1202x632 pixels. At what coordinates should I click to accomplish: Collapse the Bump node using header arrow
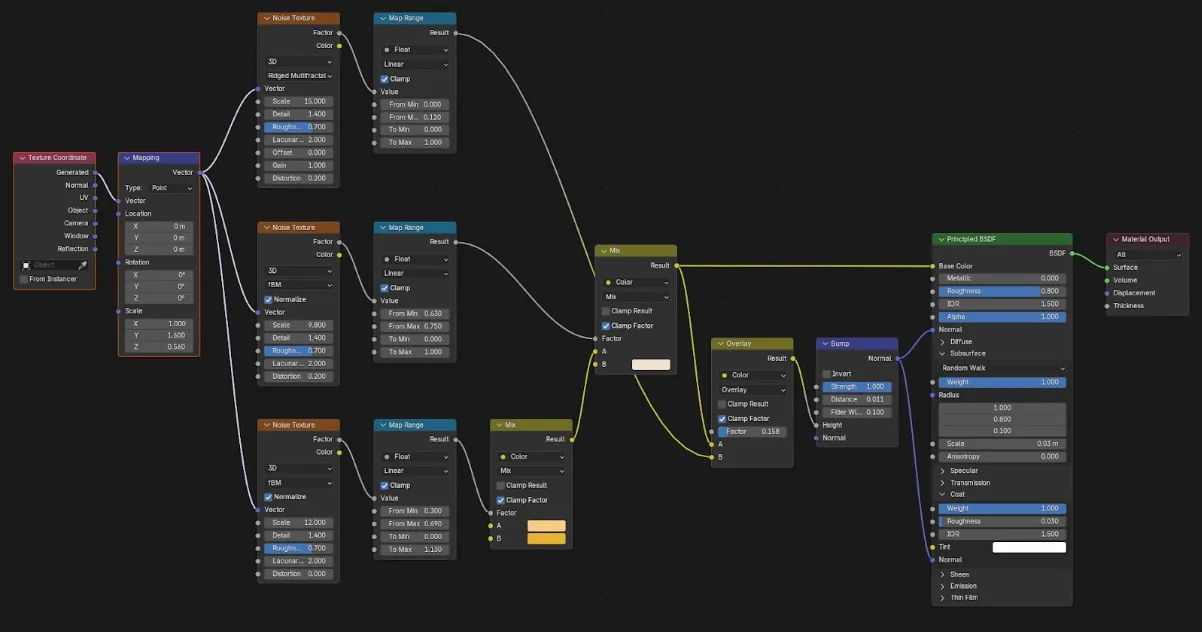coord(824,344)
